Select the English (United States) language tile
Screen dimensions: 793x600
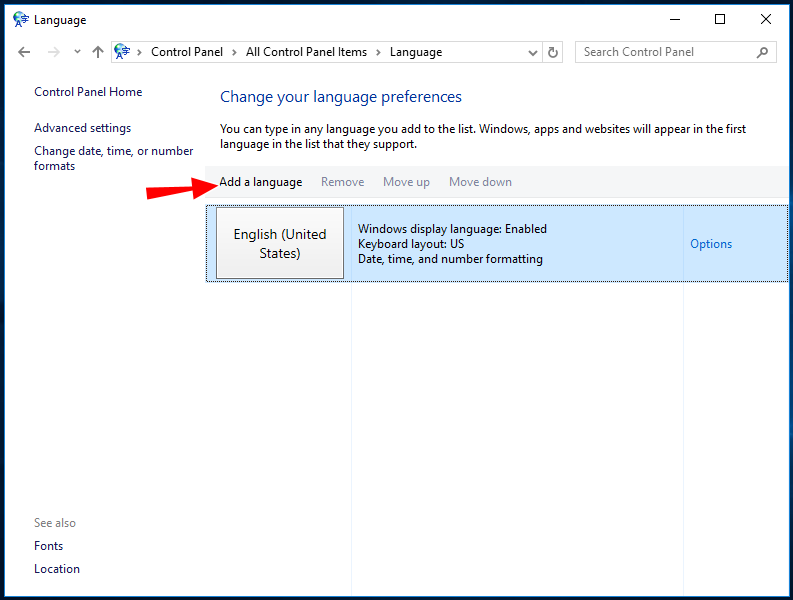tap(280, 243)
